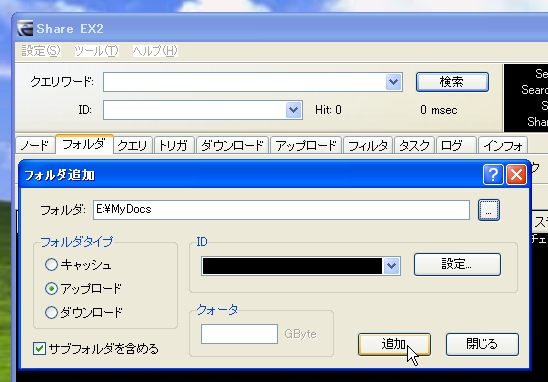The image size is (548, 382).
Task: Click the 追加 button
Action: 394,344
